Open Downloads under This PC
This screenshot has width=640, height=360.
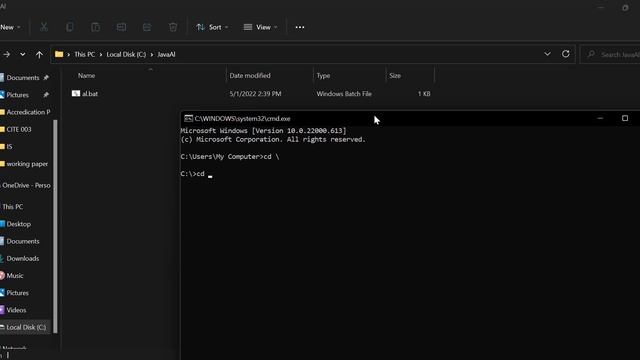22,258
